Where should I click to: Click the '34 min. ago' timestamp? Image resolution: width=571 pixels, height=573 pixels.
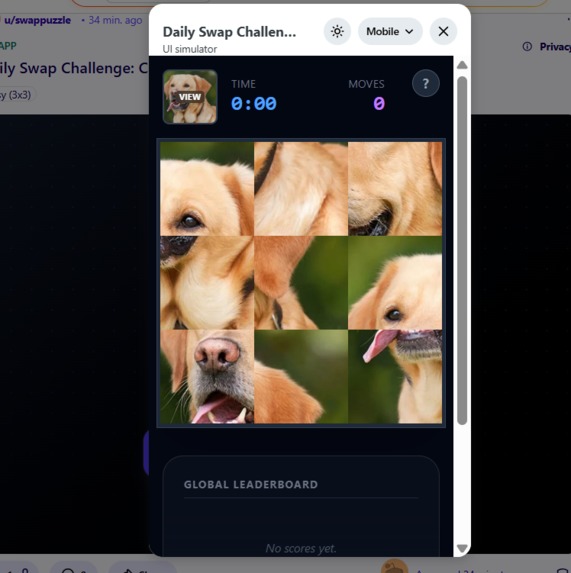[115, 20]
